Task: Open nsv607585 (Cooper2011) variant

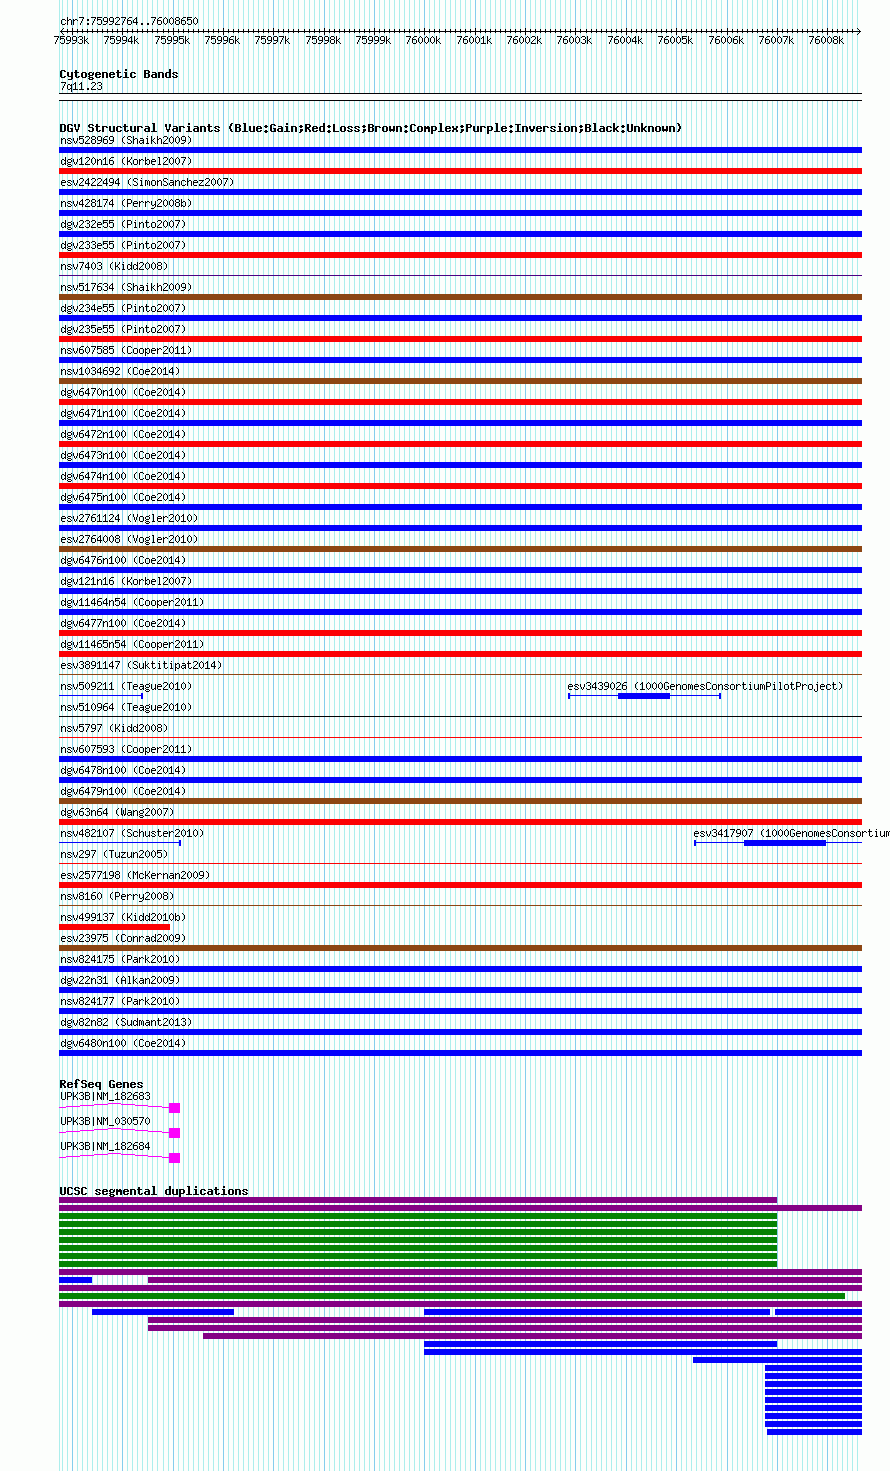Action: click(x=126, y=350)
